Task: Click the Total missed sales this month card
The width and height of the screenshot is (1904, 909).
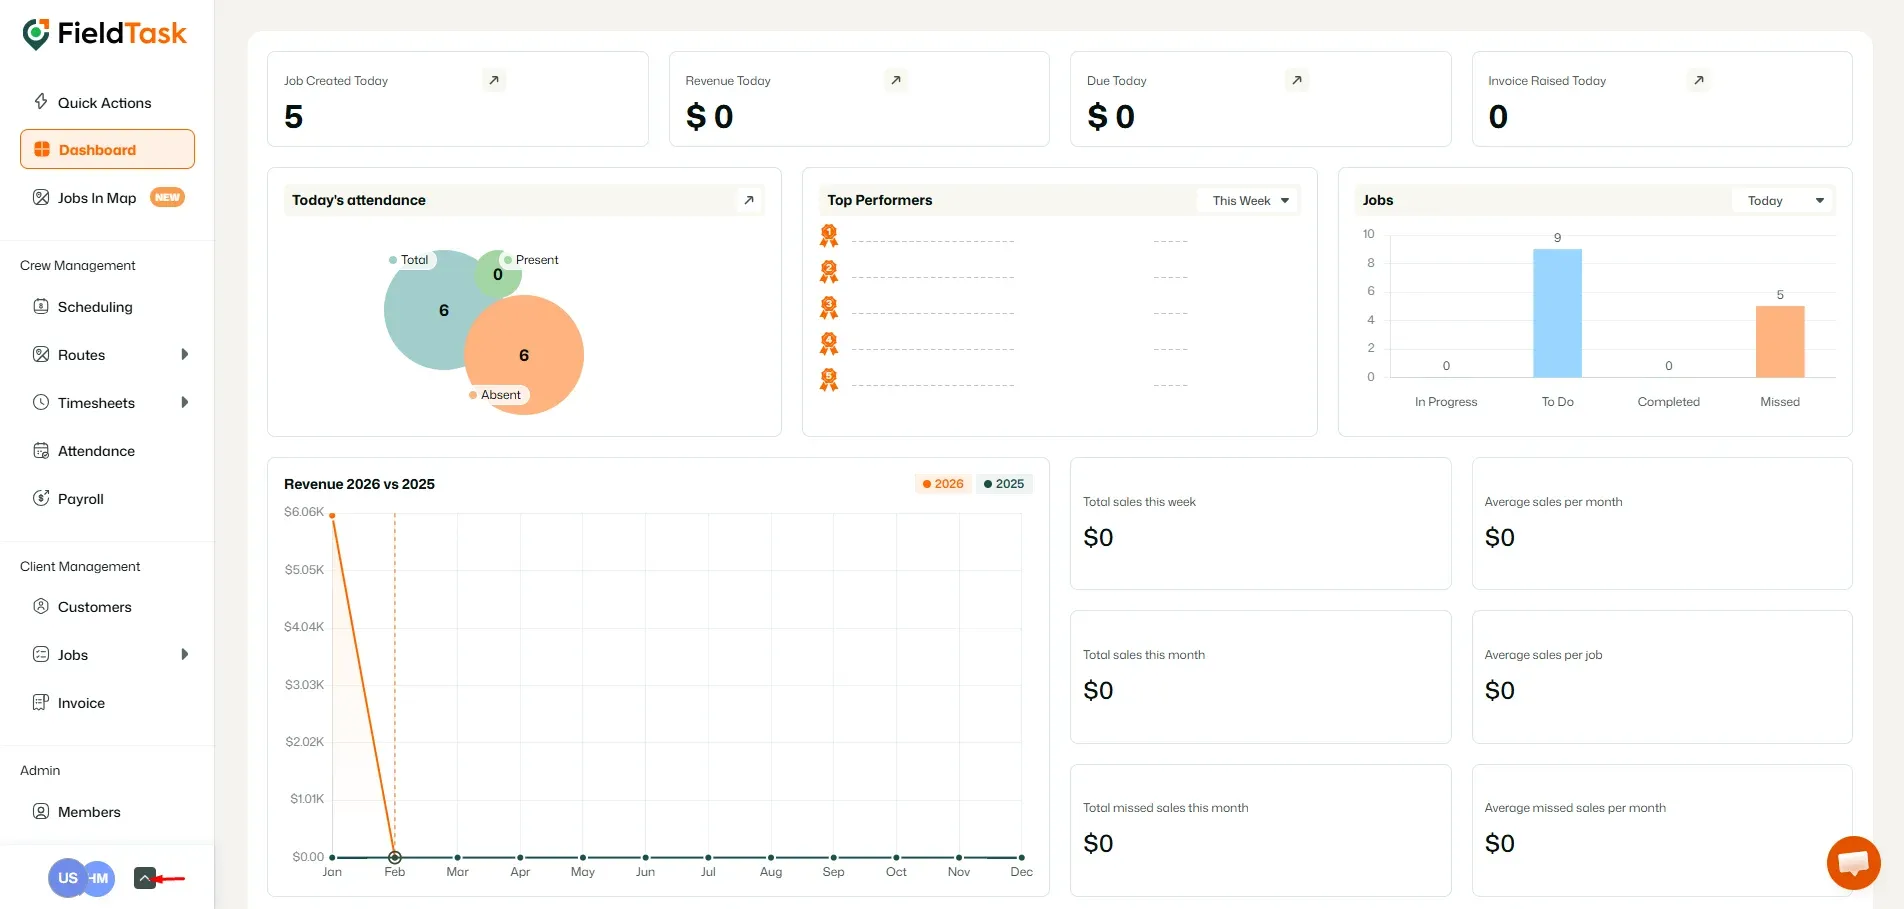Action: 1260,830
